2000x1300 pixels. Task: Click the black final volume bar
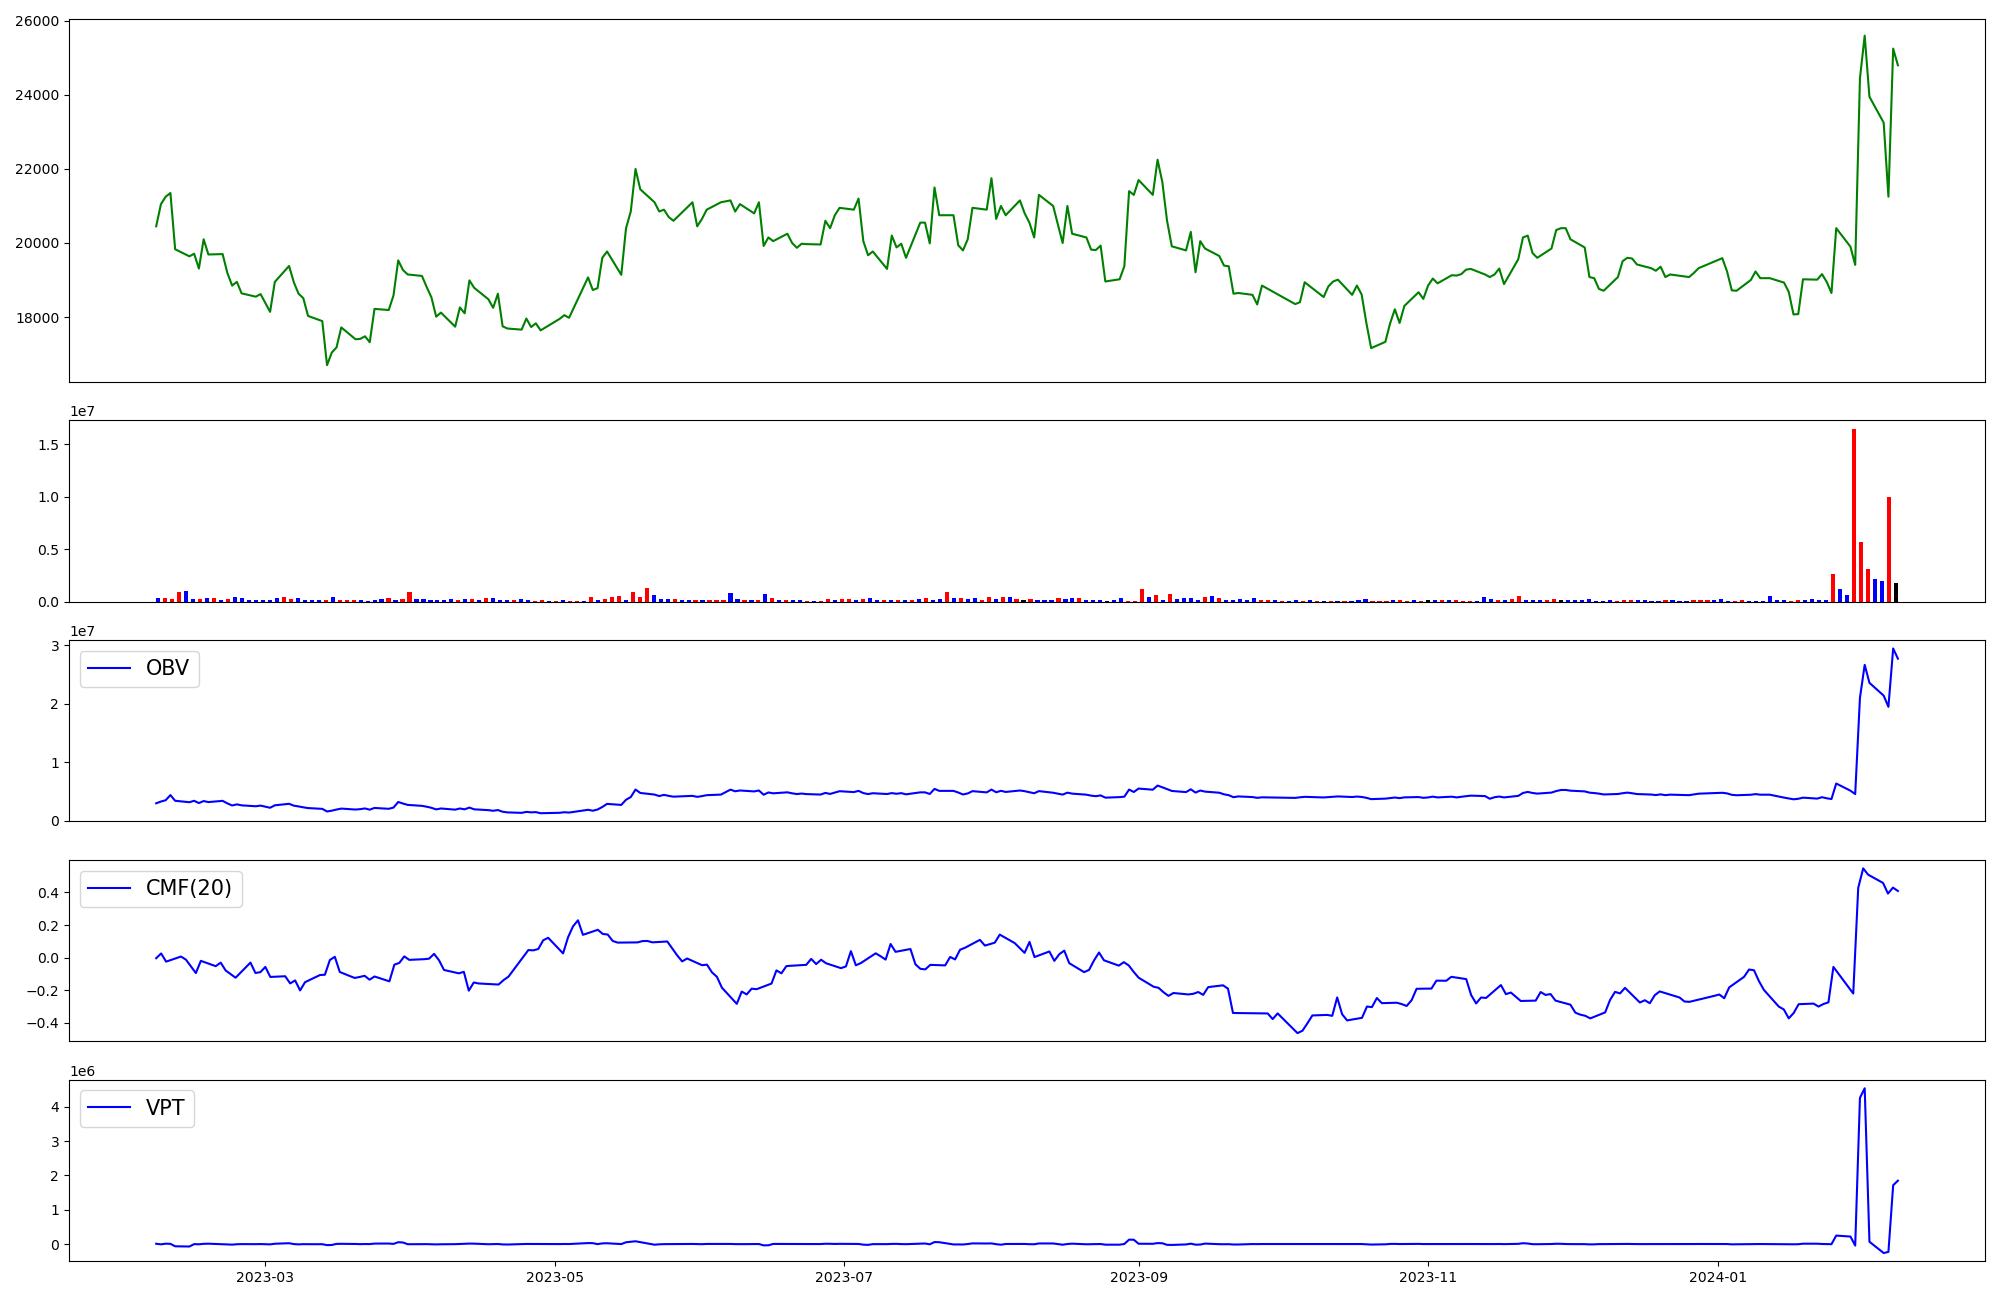coord(1895,592)
